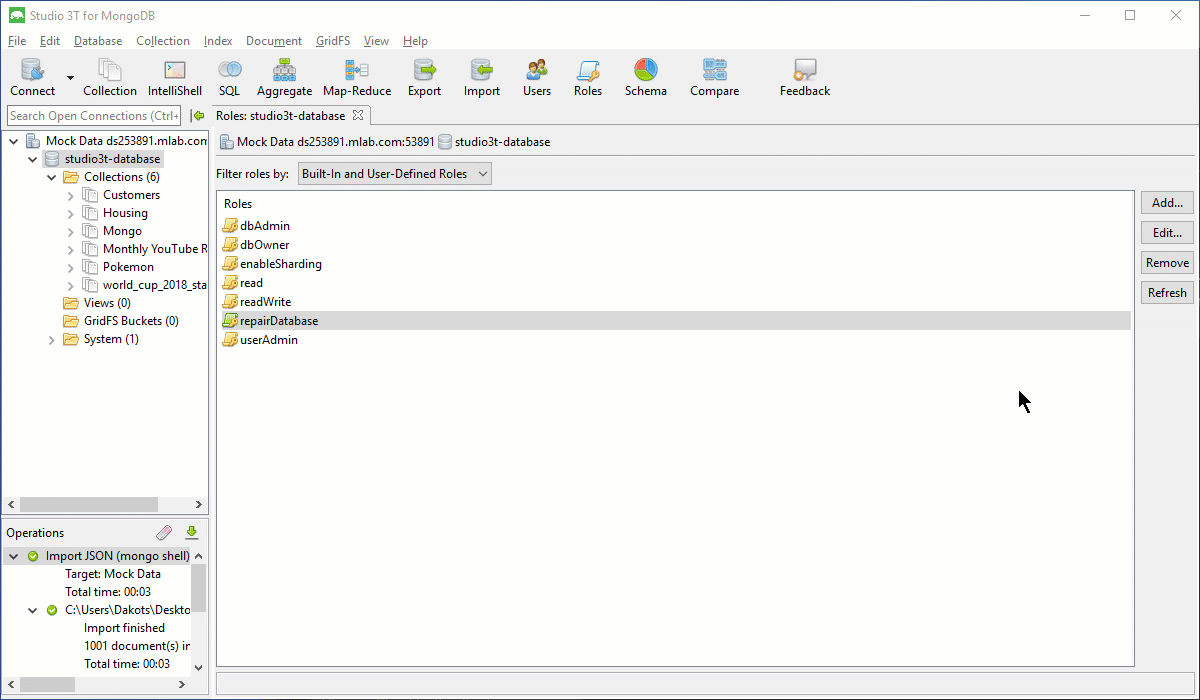Image resolution: width=1200 pixels, height=700 pixels.
Task: Select the GridFS Buckets (0) folder
Action: pyautogui.click(x=121, y=321)
